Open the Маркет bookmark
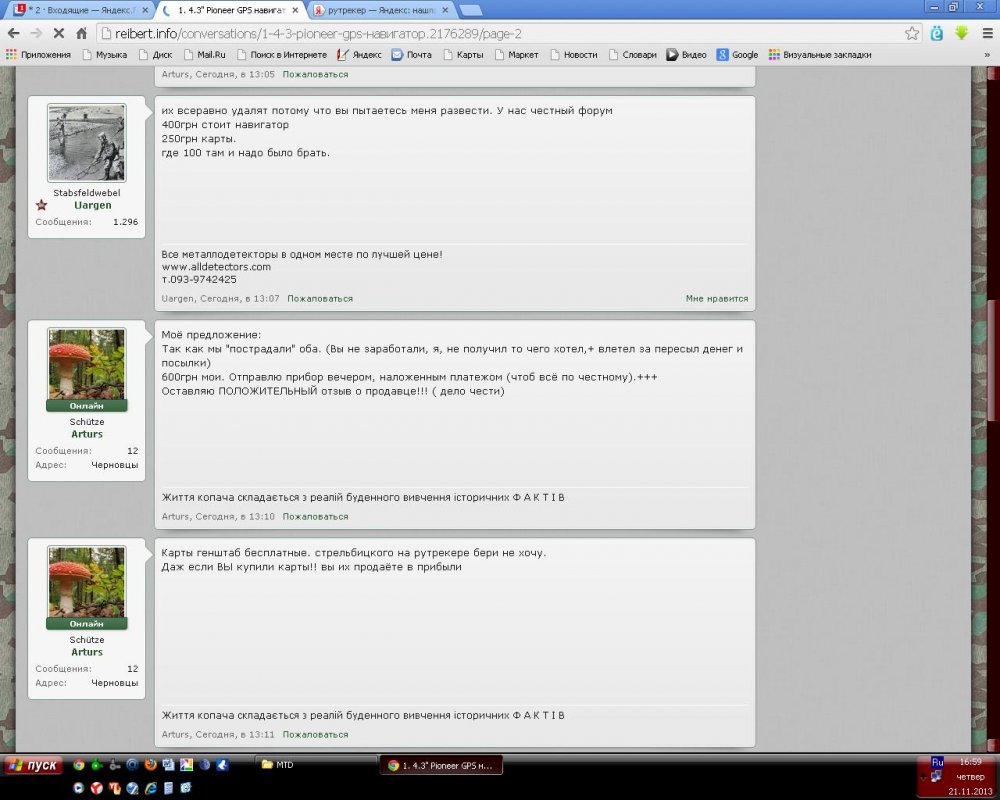1000x800 pixels. [x=517, y=55]
